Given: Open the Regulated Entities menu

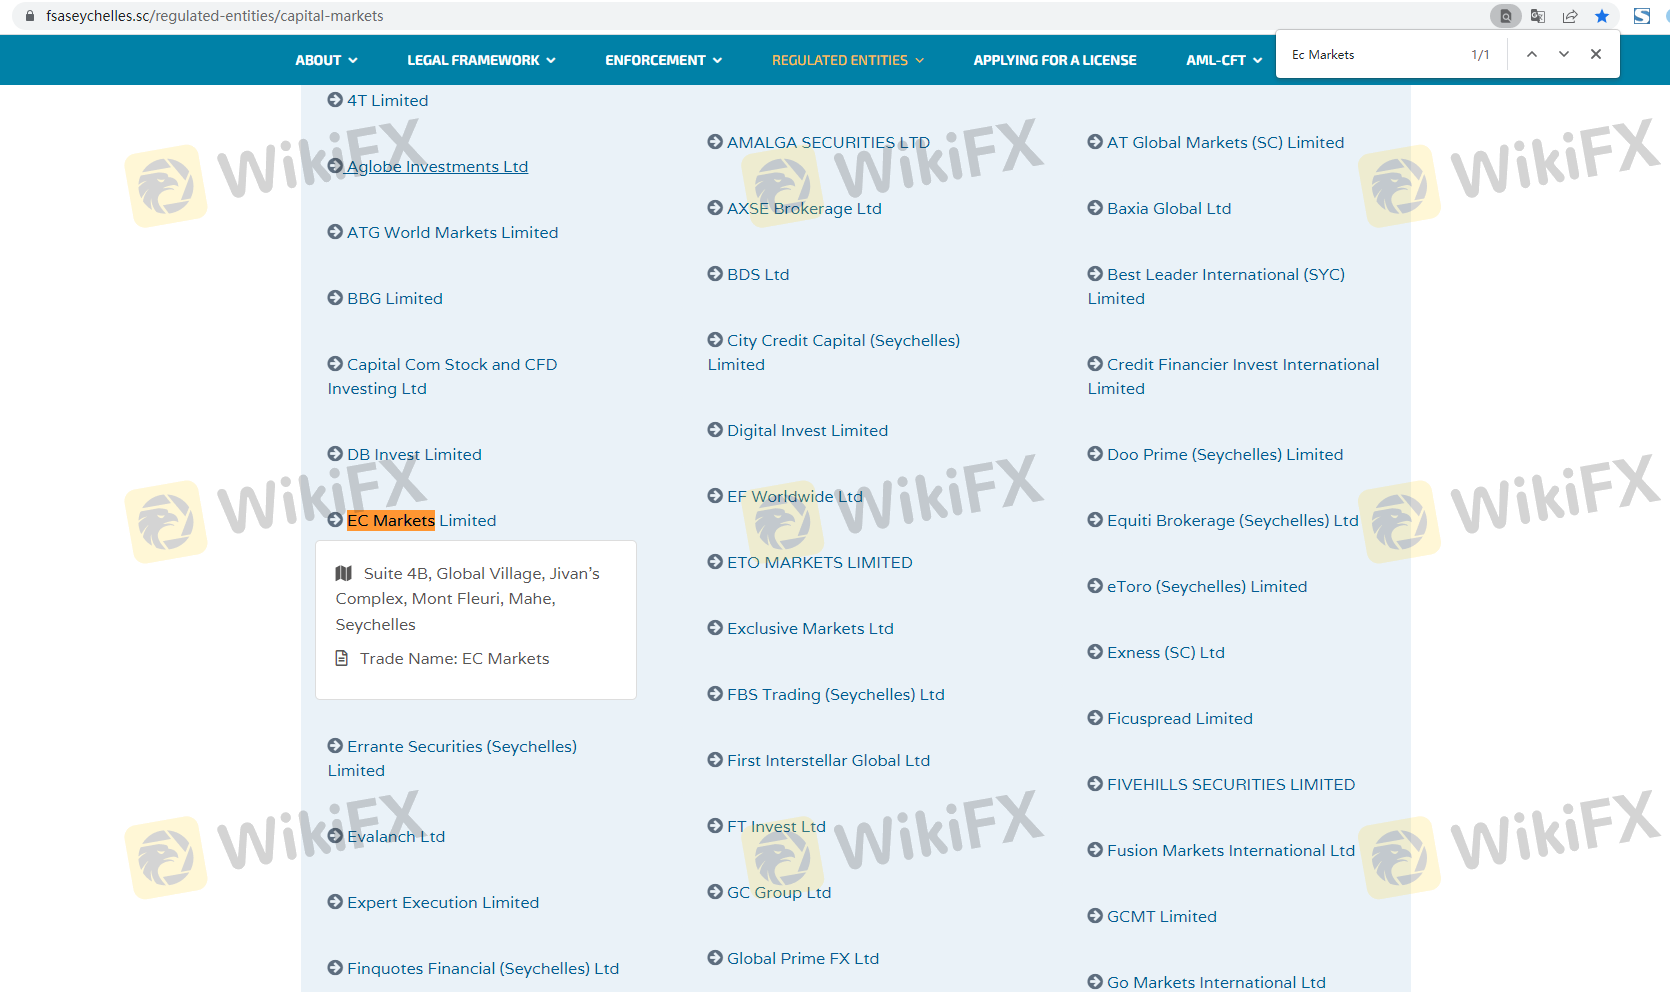Looking at the screenshot, I should [x=847, y=60].
